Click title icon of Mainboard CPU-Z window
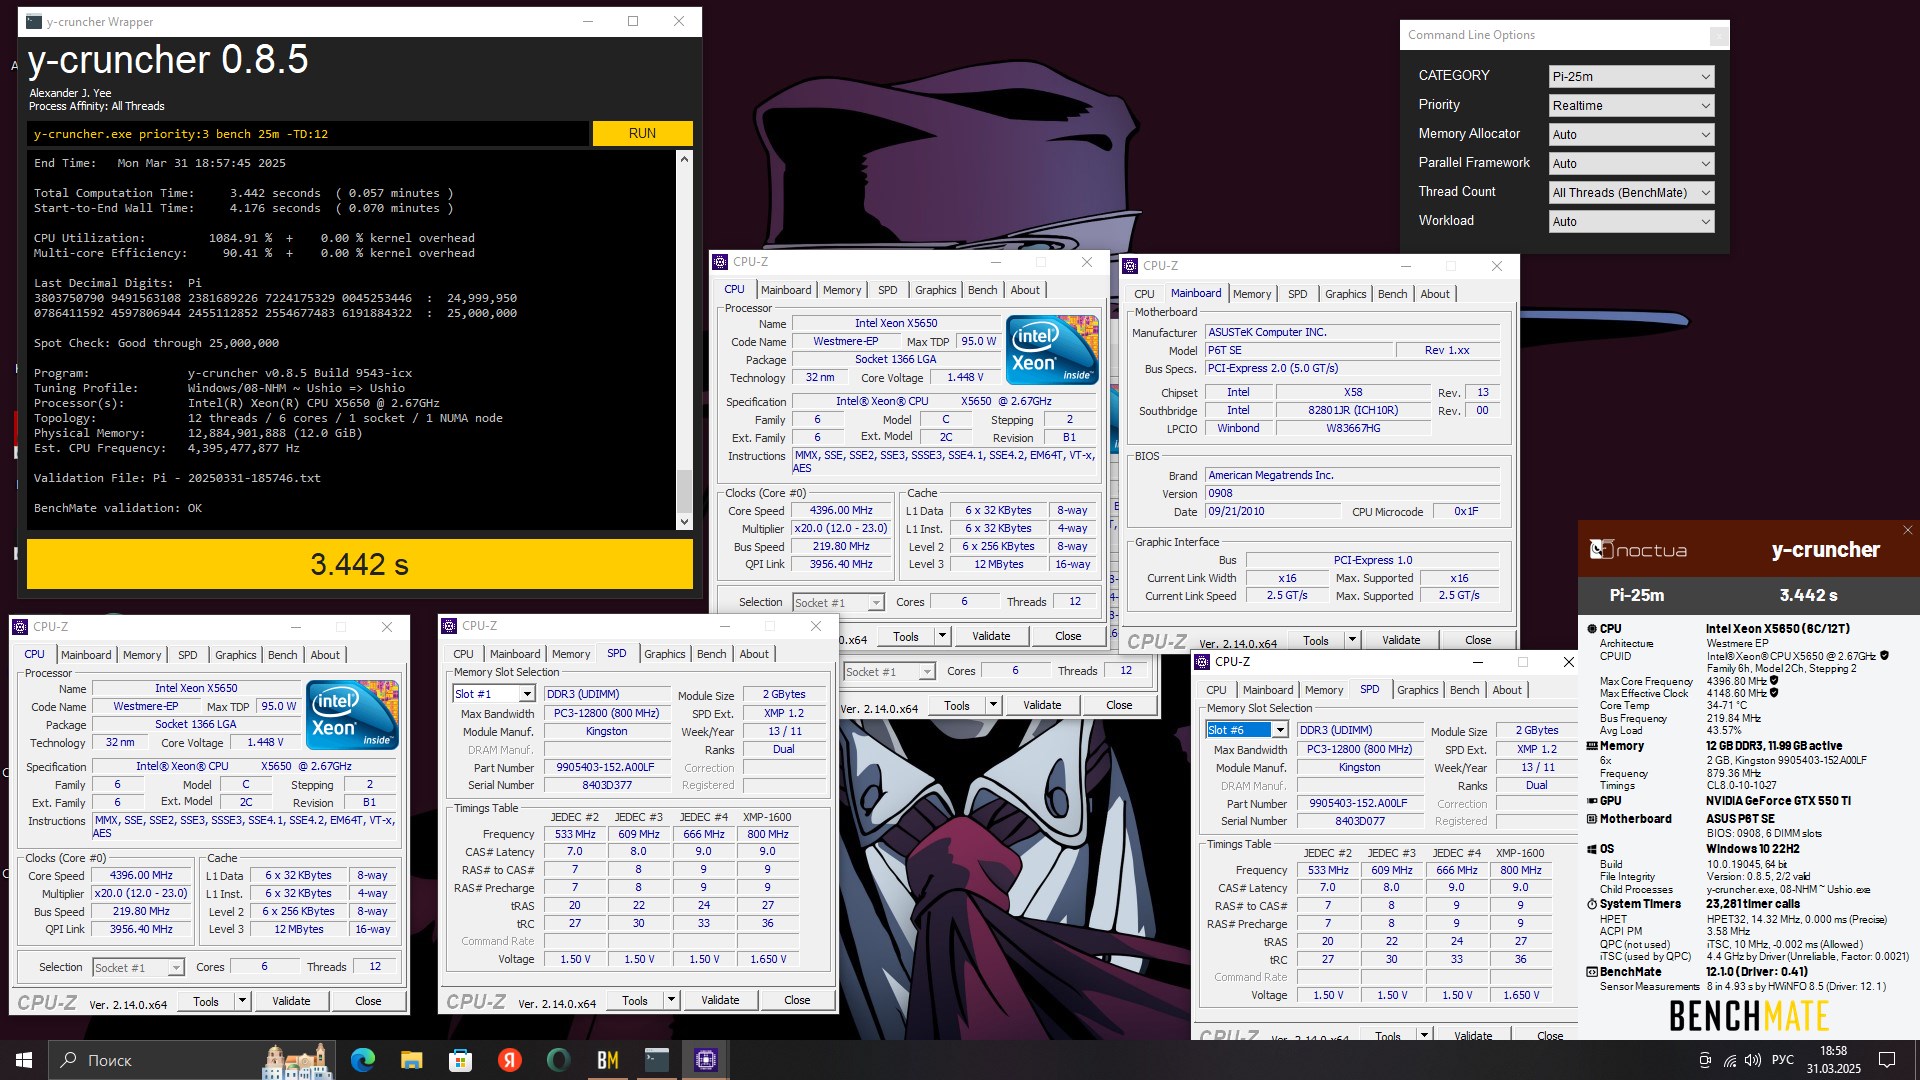The image size is (1920, 1080). (x=1130, y=266)
